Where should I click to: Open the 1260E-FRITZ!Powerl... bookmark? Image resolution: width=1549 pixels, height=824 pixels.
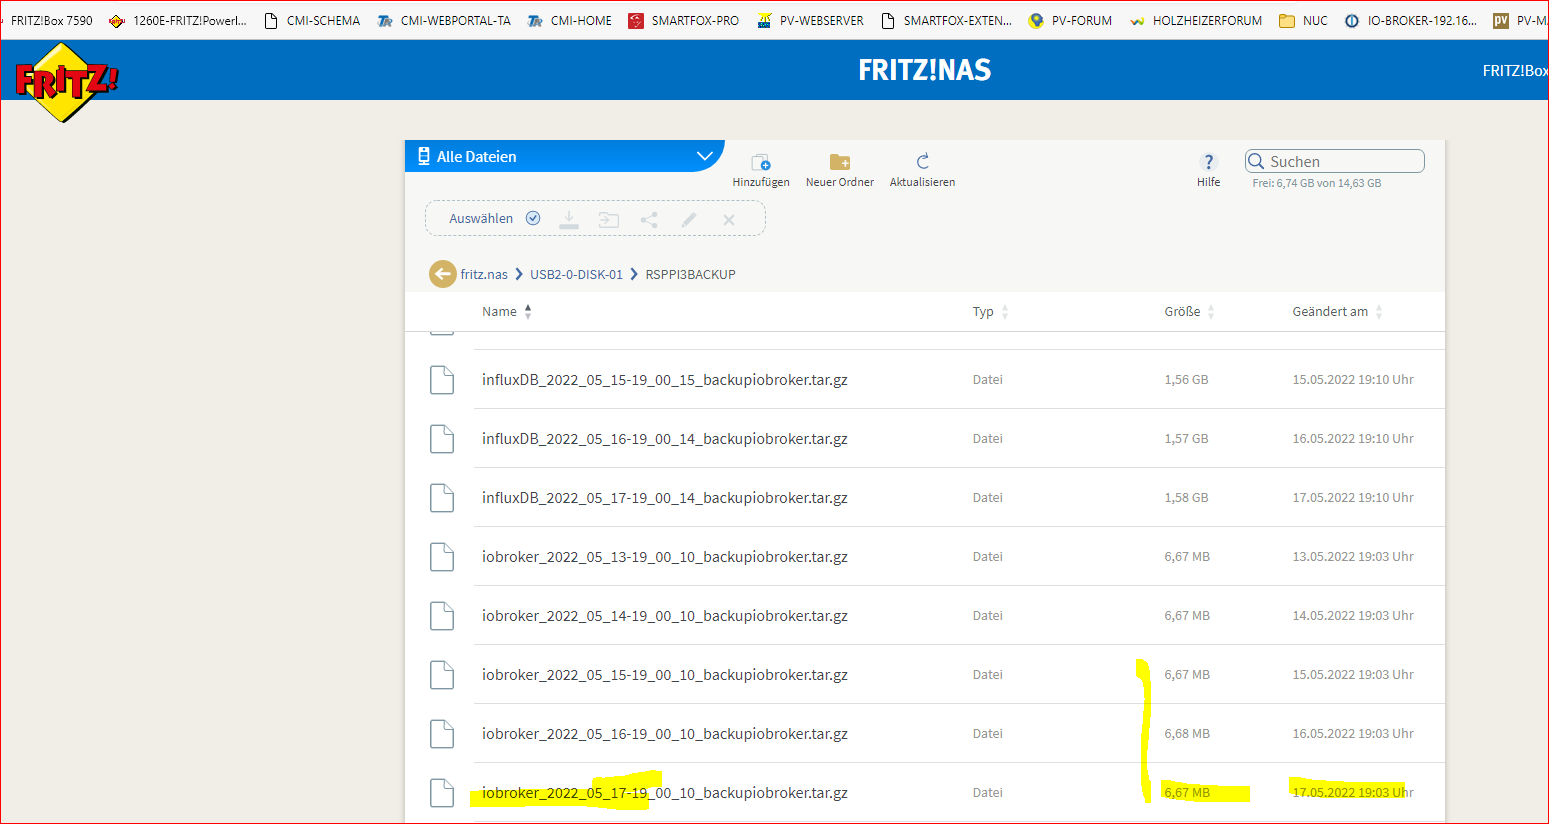[x=178, y=20]
